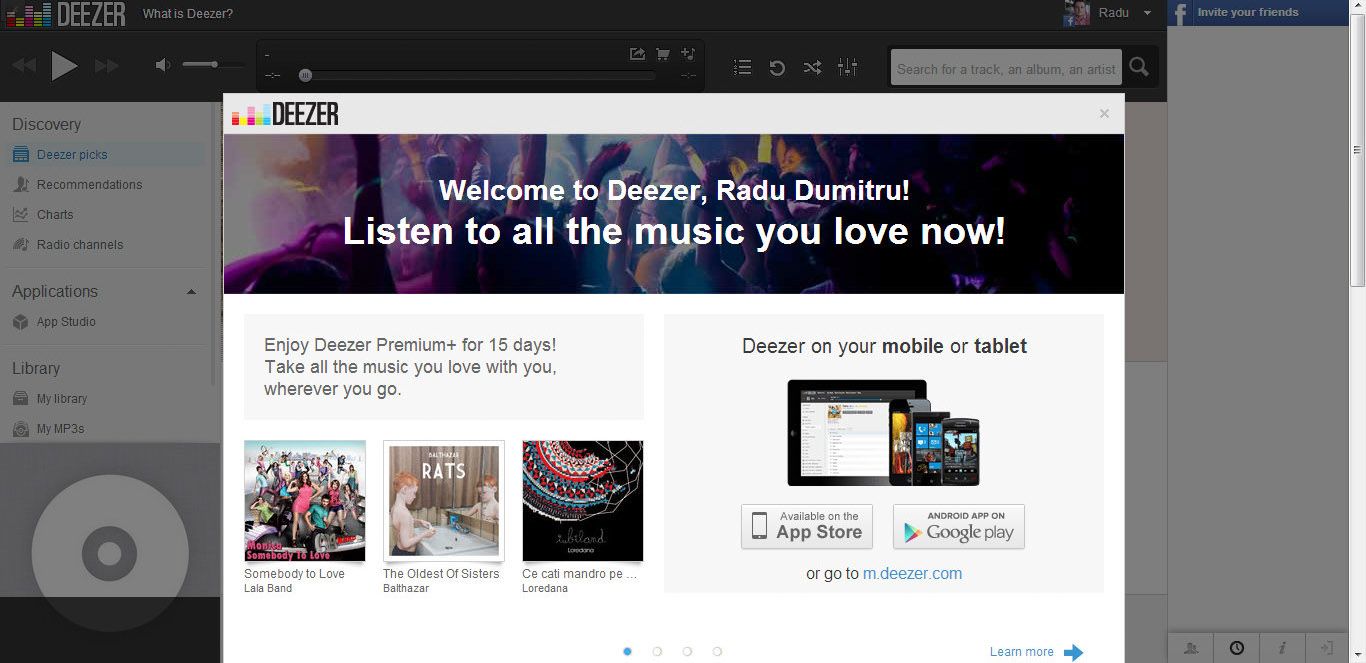Select first carousel page dot
The width and height of the screenshot is (1366, 663).
coord(627,651)
